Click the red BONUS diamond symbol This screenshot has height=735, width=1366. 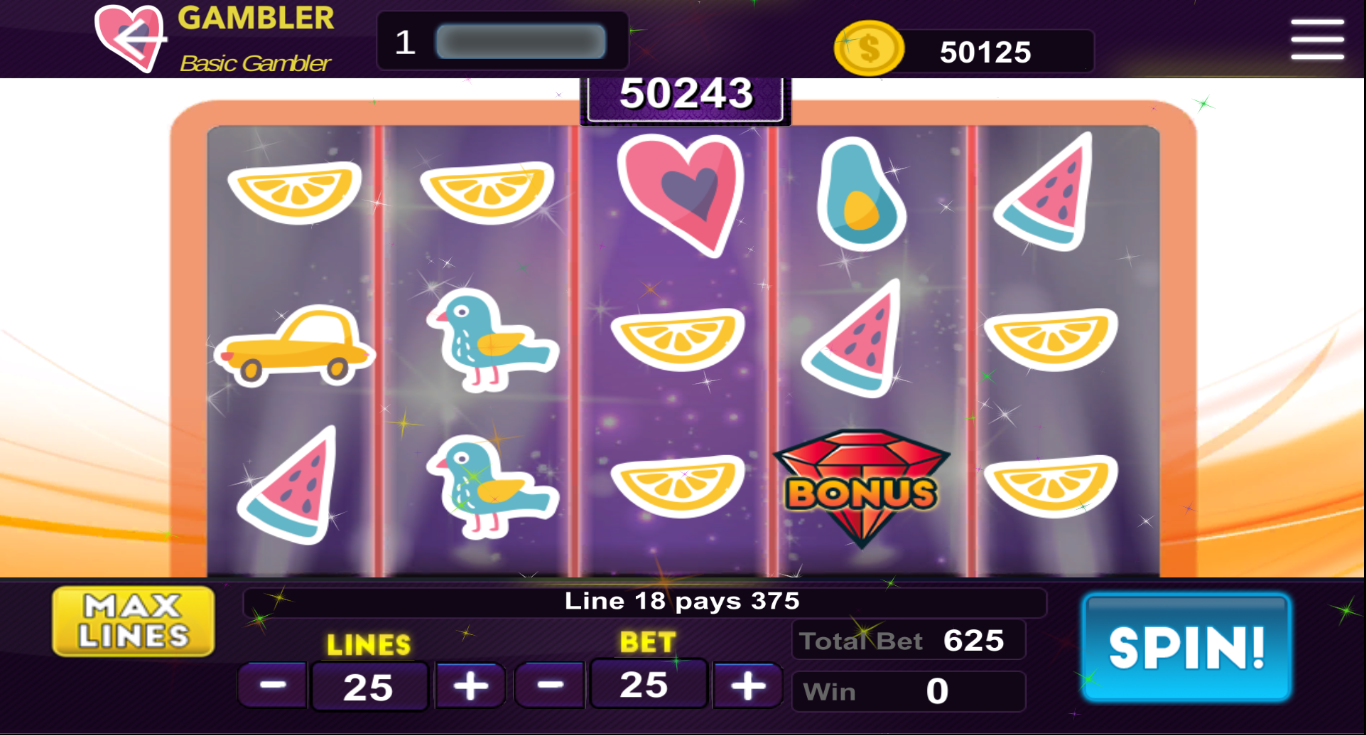pyautogui.click(x=862, y=488)
